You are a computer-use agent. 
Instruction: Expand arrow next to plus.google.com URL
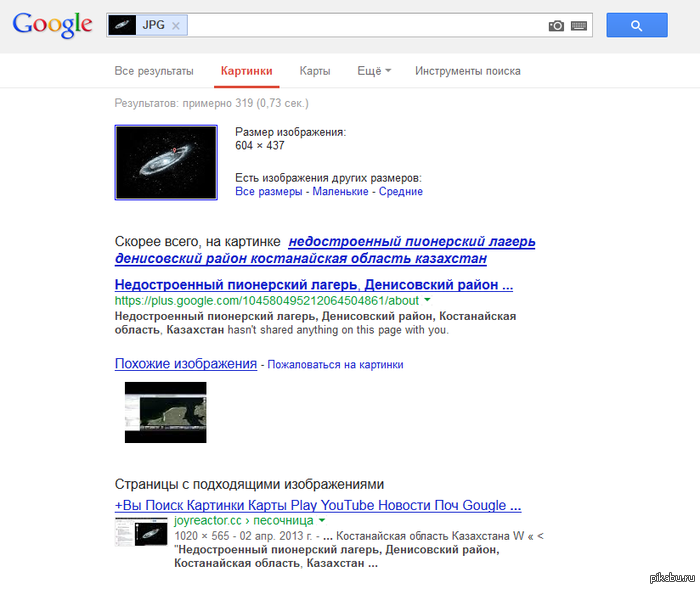tap(428, 300)
